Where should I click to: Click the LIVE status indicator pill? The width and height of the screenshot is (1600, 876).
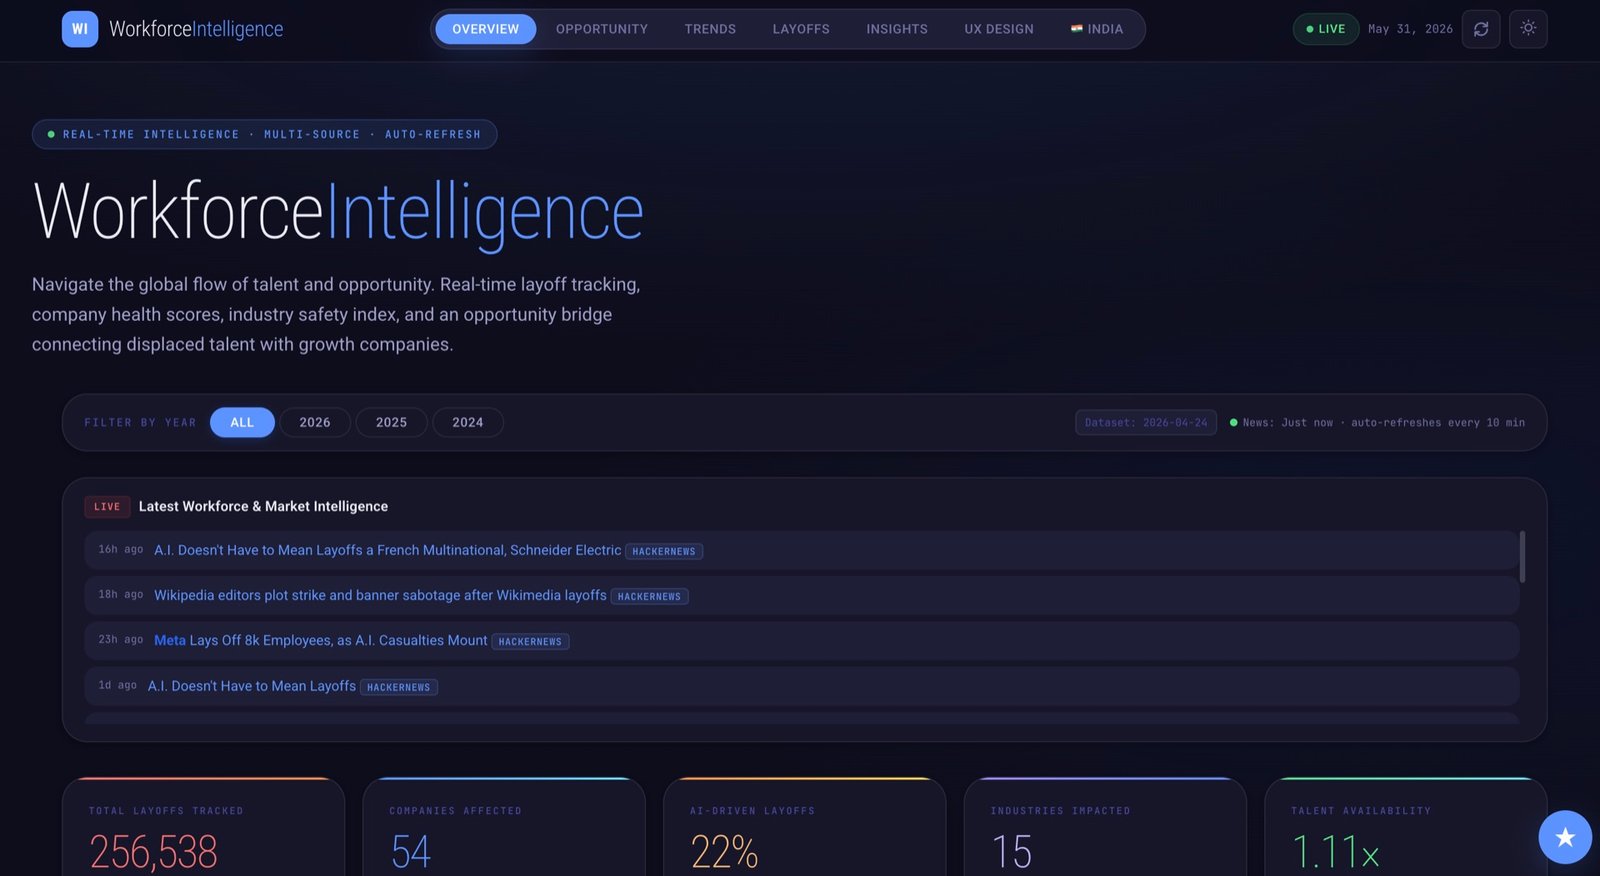point(1326,29)
